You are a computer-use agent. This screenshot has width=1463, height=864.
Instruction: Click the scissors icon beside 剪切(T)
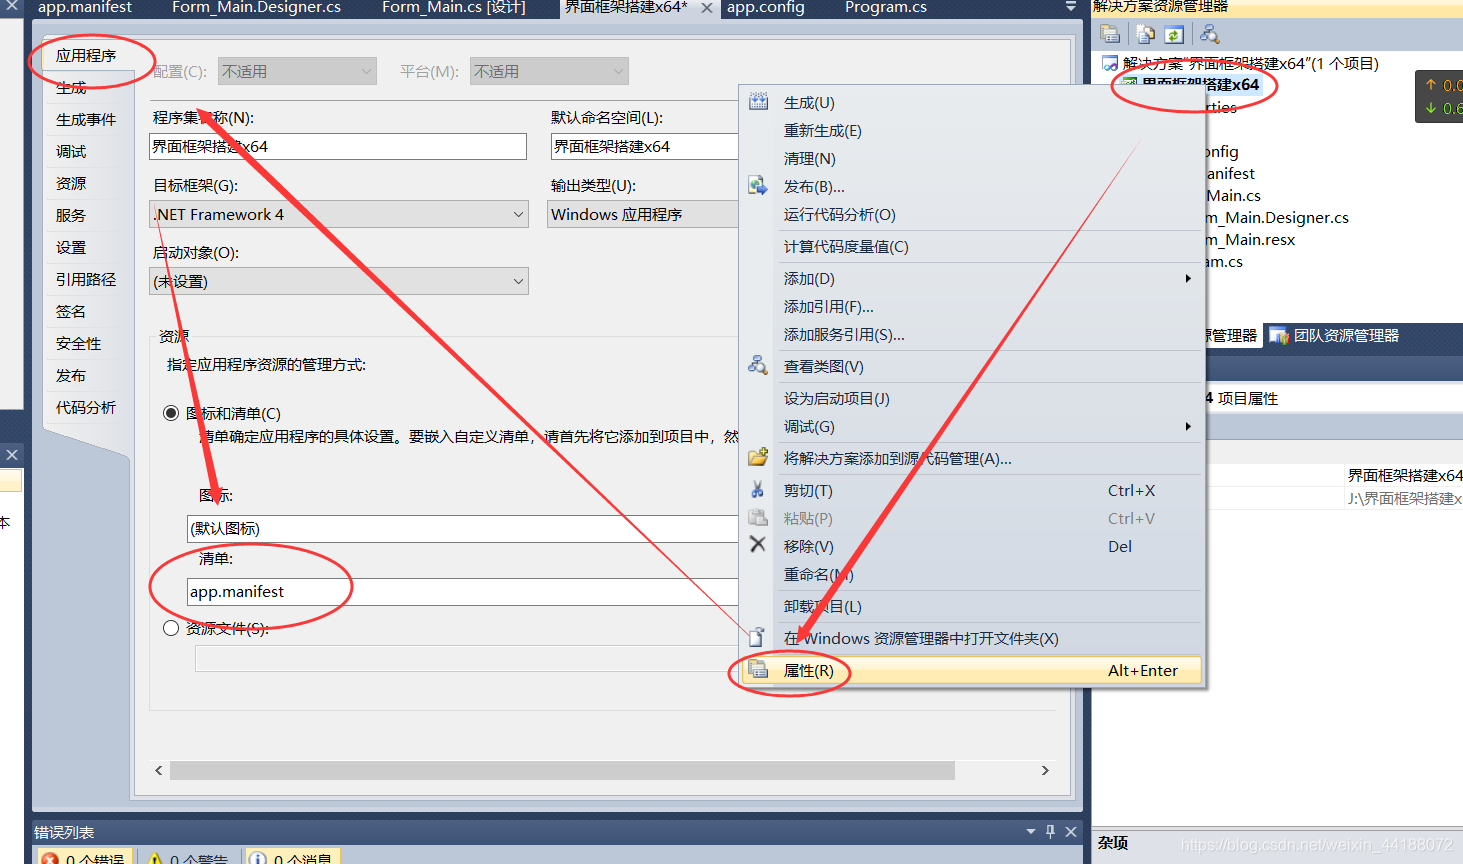tap(758, 490)
